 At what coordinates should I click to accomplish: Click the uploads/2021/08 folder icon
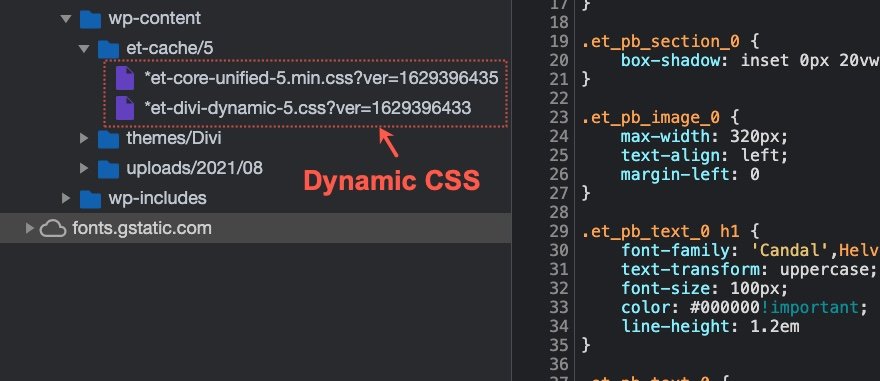coord(108,168)
